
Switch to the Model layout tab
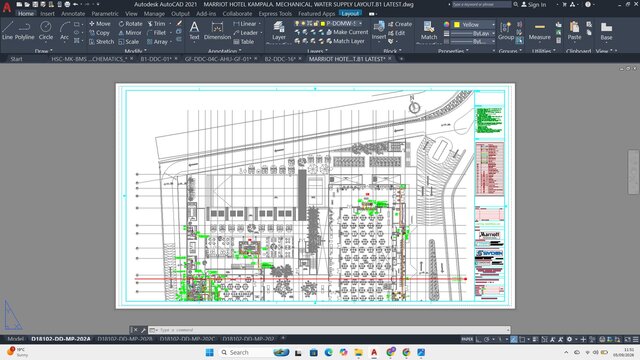click(x=16, y=339)
